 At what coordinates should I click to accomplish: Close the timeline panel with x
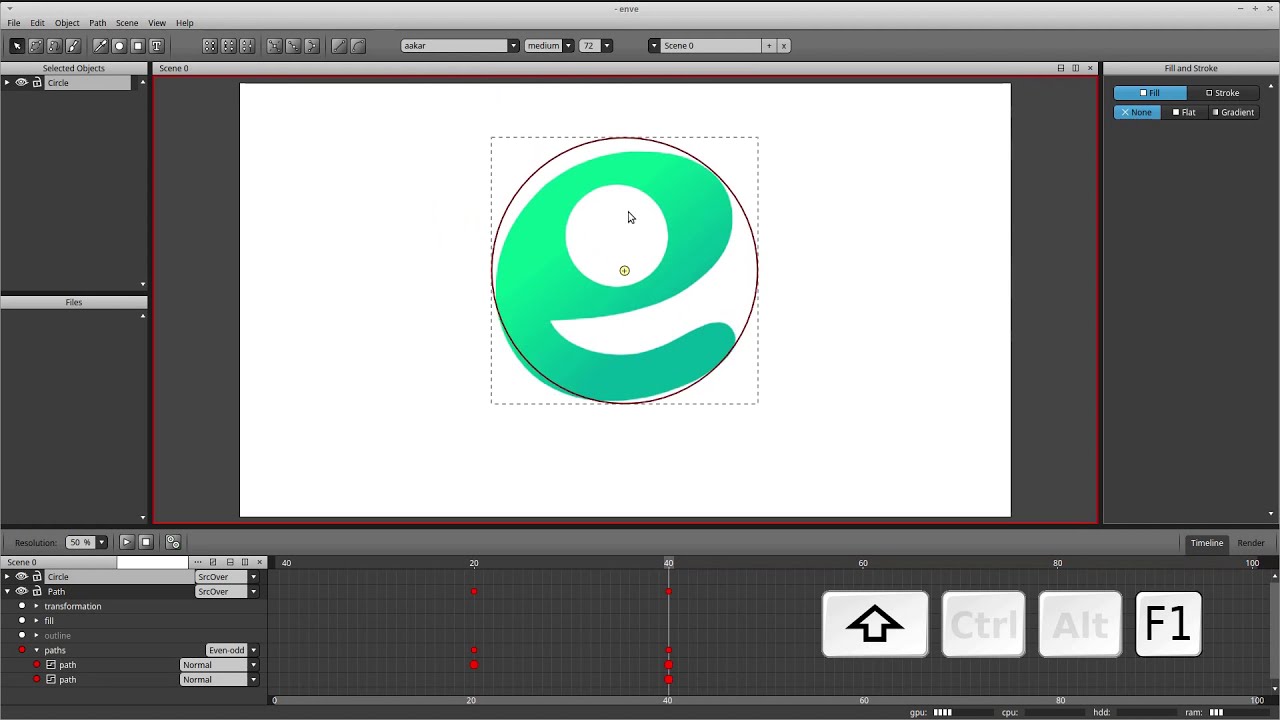click(x=260, y=562)
